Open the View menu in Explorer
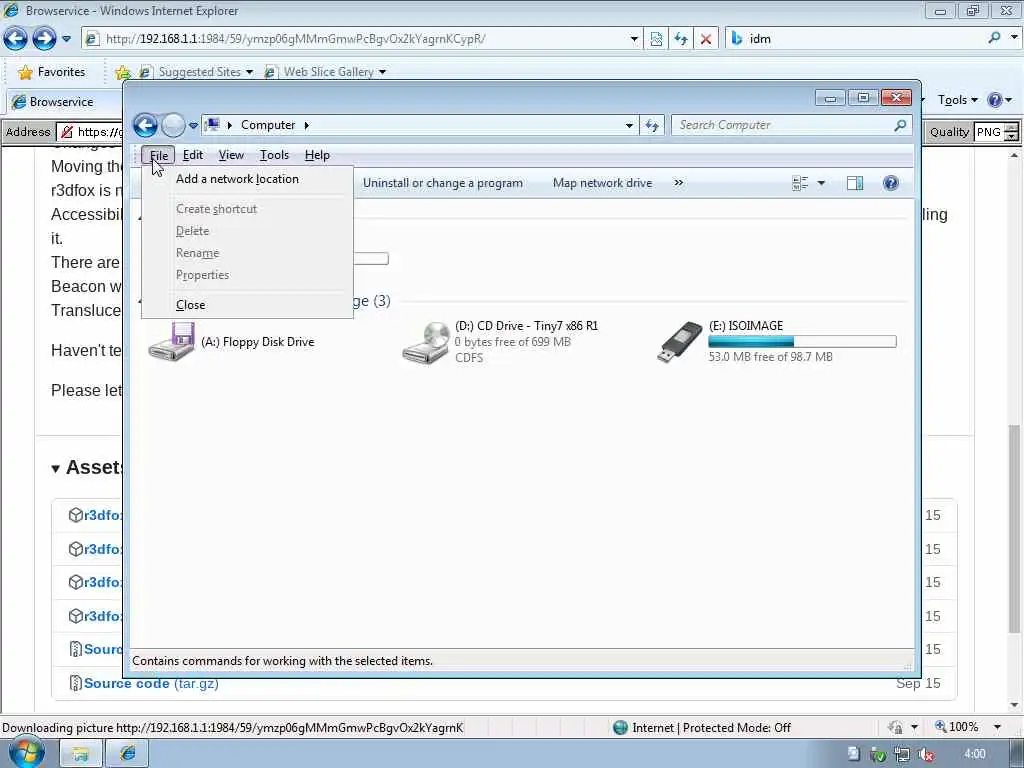 pyautogui.click(x=231, y=155)
